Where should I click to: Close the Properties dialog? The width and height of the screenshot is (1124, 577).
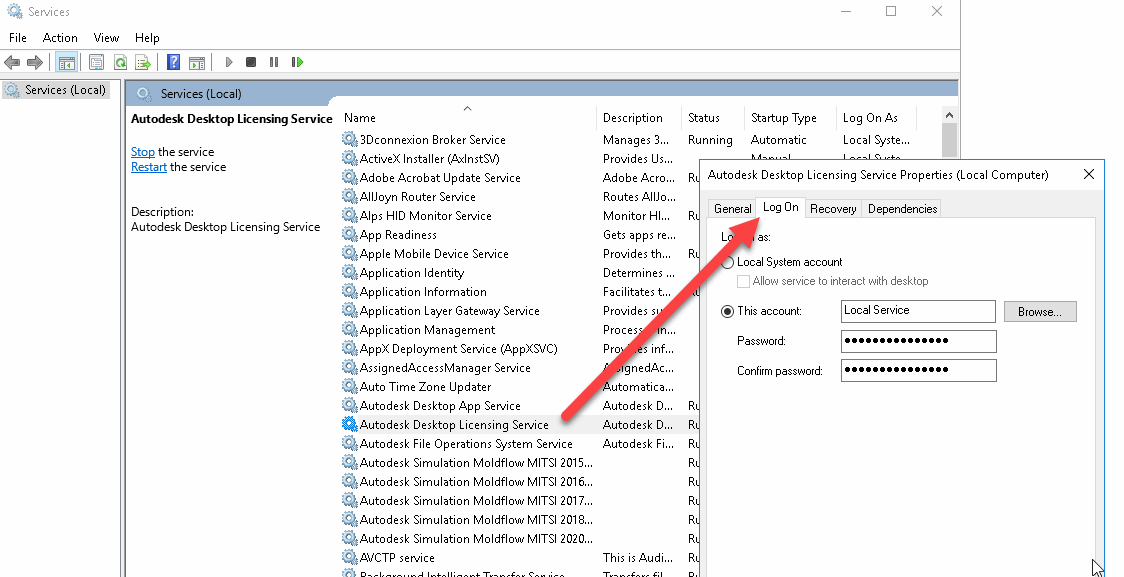[x=1089, y=174]
